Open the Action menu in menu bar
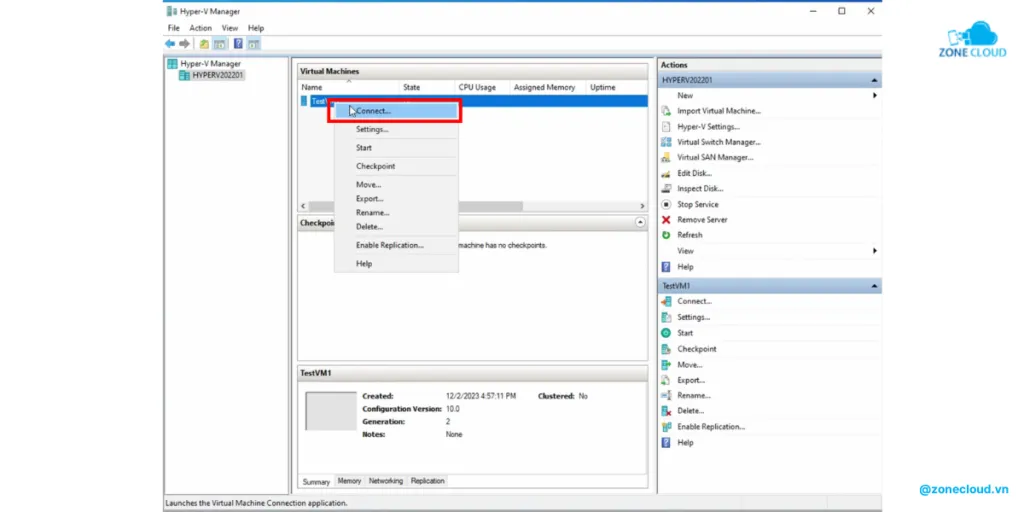Image resolution: width=1024 pixels, height=512 pixels. [200, 28]
